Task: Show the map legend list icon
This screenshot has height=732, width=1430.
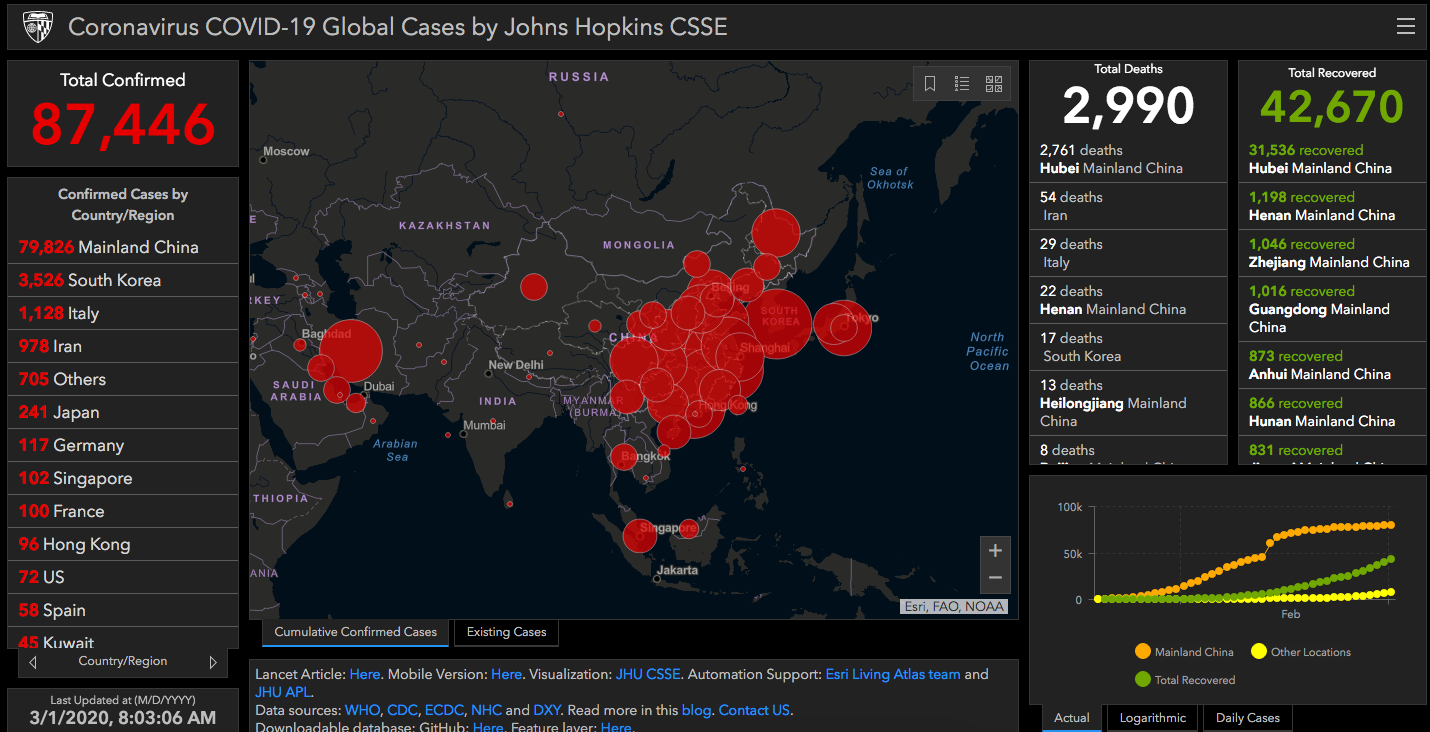Action: (x=962, y=84)
